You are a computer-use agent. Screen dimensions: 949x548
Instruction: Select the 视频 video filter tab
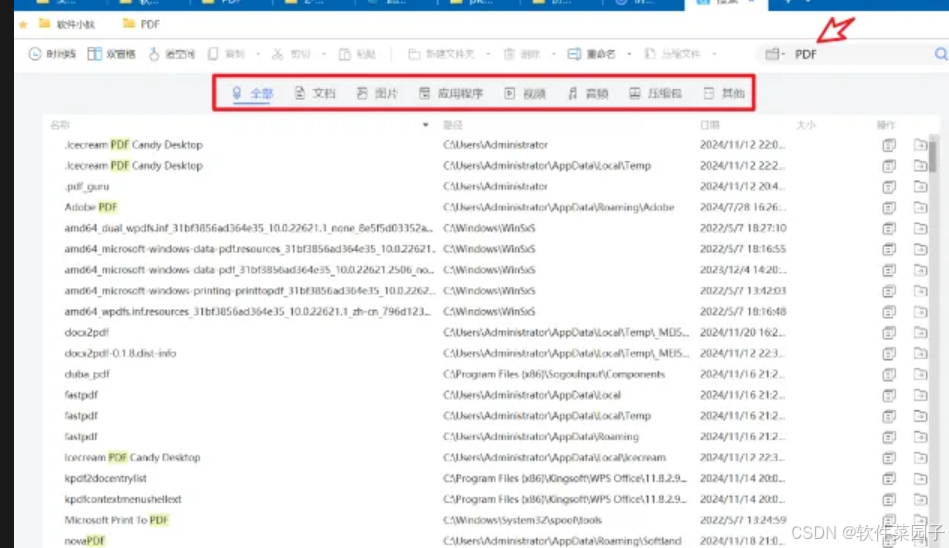[525, 93]
